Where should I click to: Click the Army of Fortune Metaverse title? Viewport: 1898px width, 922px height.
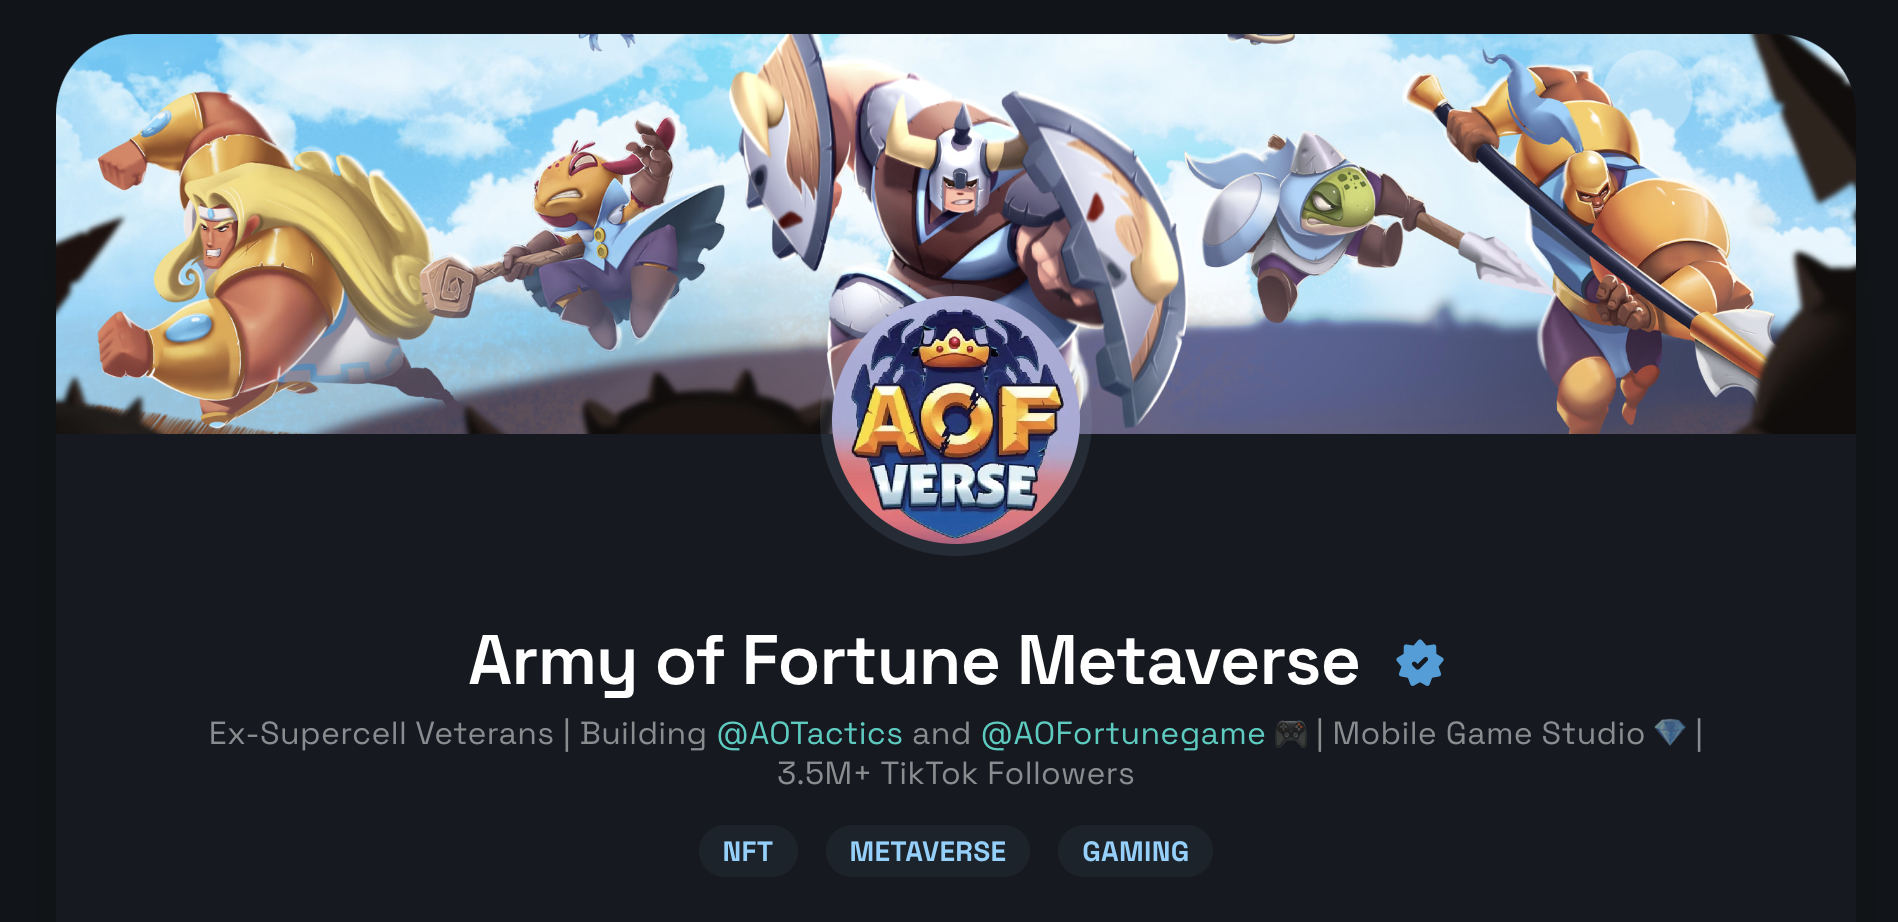[x=914, y=662]
